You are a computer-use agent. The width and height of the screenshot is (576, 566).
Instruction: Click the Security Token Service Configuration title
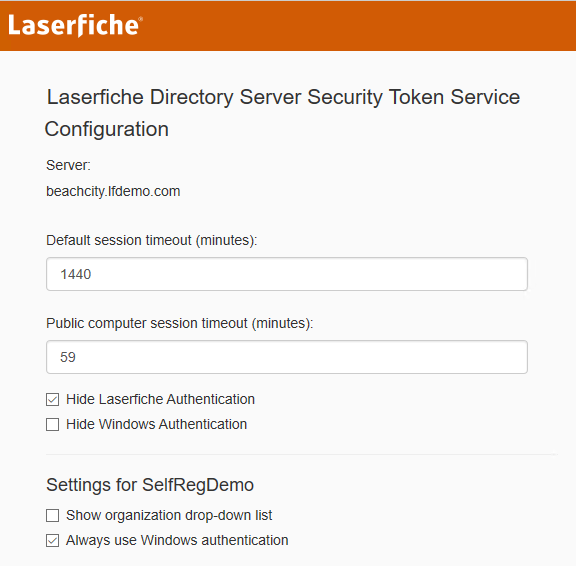[282, 113]
